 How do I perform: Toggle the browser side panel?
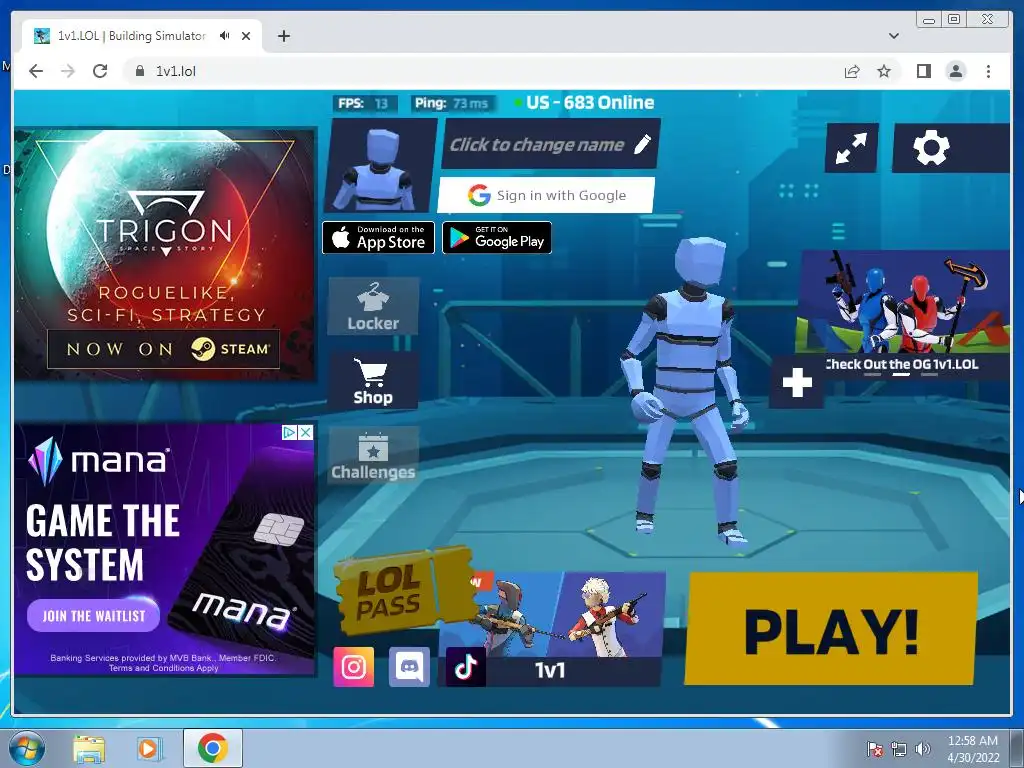(923, 71)
